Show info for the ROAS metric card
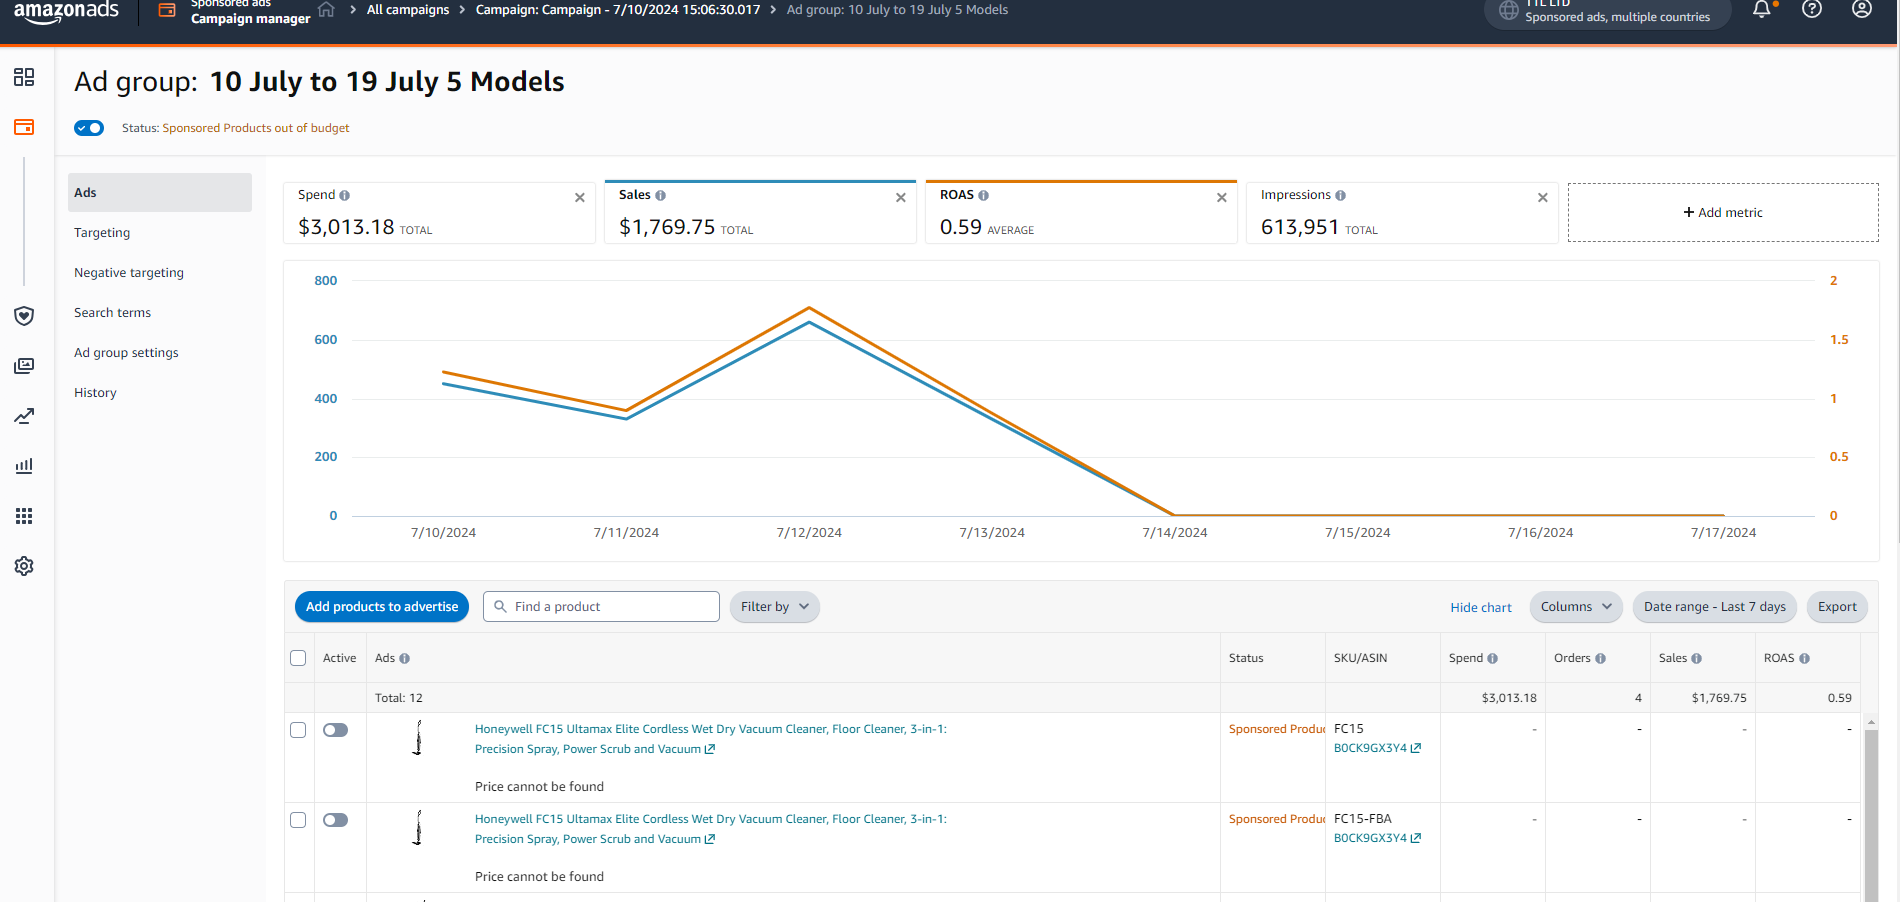 pyautogui.click(x=984, y=196)
